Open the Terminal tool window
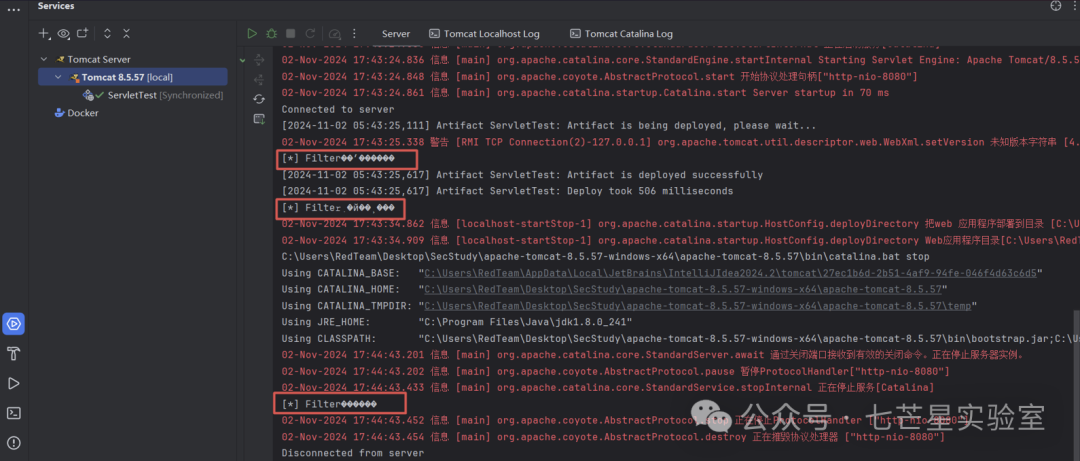 tap(13, 413)
